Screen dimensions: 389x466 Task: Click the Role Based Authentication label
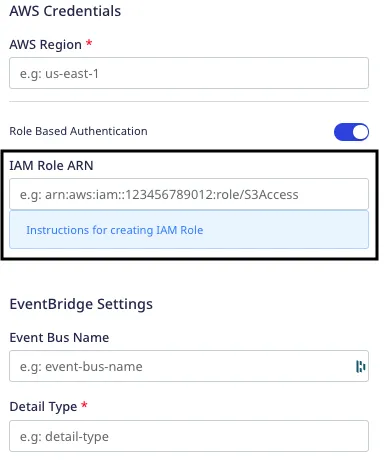tap(78, 131)
